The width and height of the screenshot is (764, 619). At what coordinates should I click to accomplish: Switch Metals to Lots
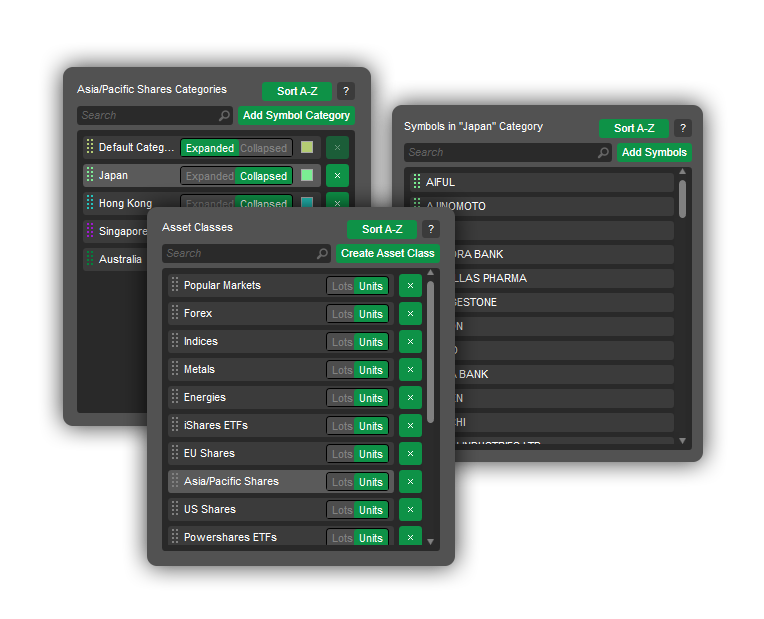click(342, 370)
